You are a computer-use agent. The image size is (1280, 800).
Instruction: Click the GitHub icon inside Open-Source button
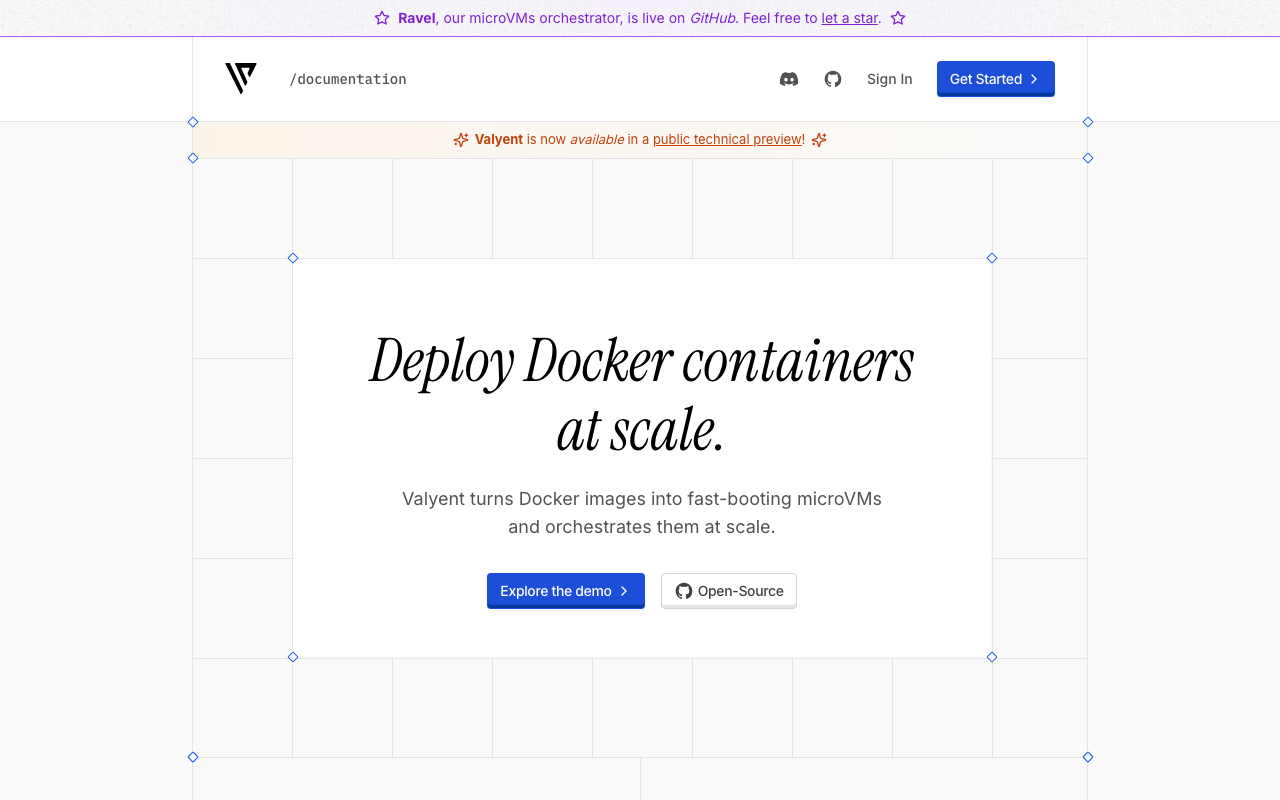click(x=684, y=591)
